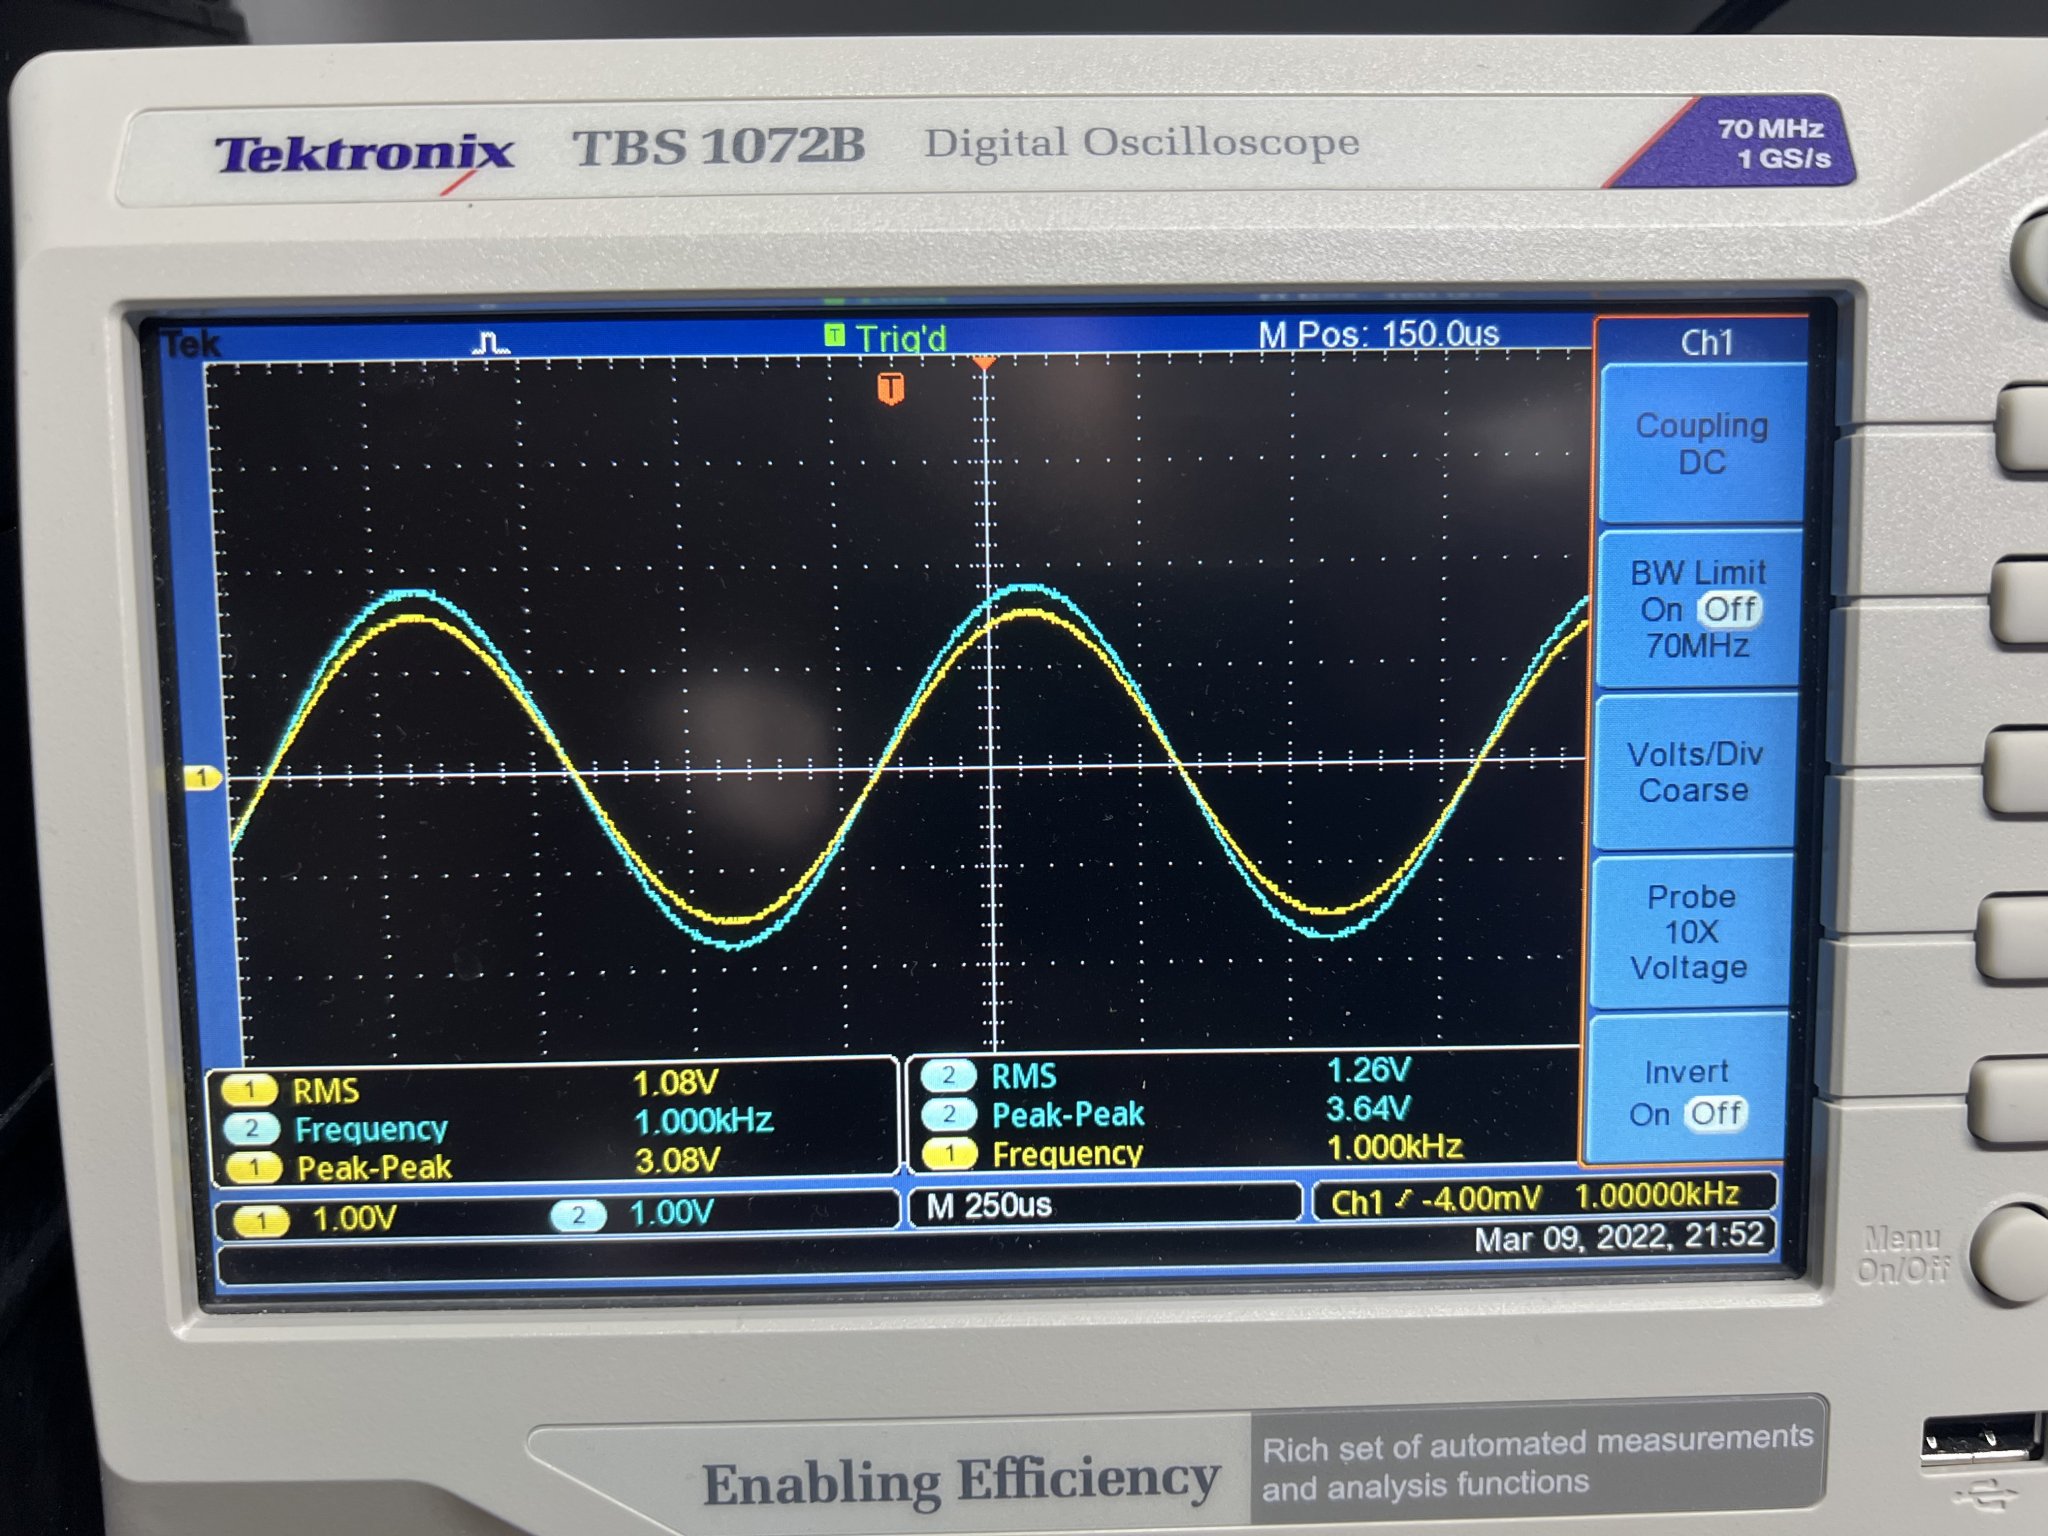Screen dimensions: 2048x1536
Task: Click the orange trigger position T marker
Action: click(x=891, y=387)
